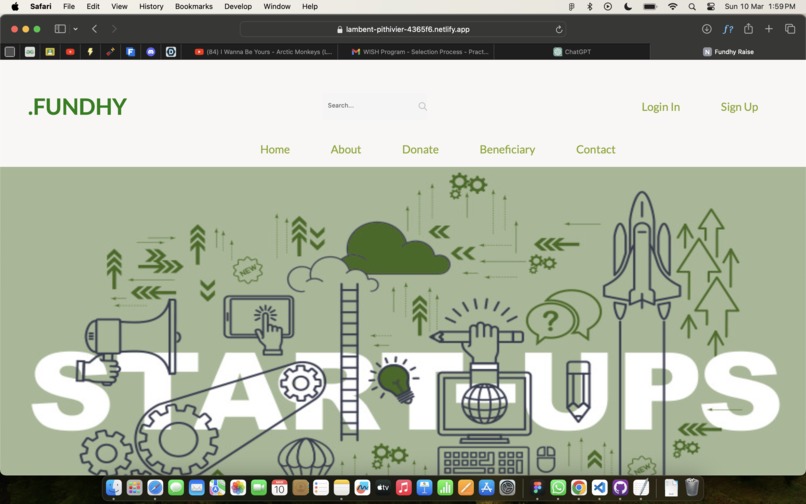Open Control Center
The width and height of the screenshot is (806, 504).
[711, 6]
